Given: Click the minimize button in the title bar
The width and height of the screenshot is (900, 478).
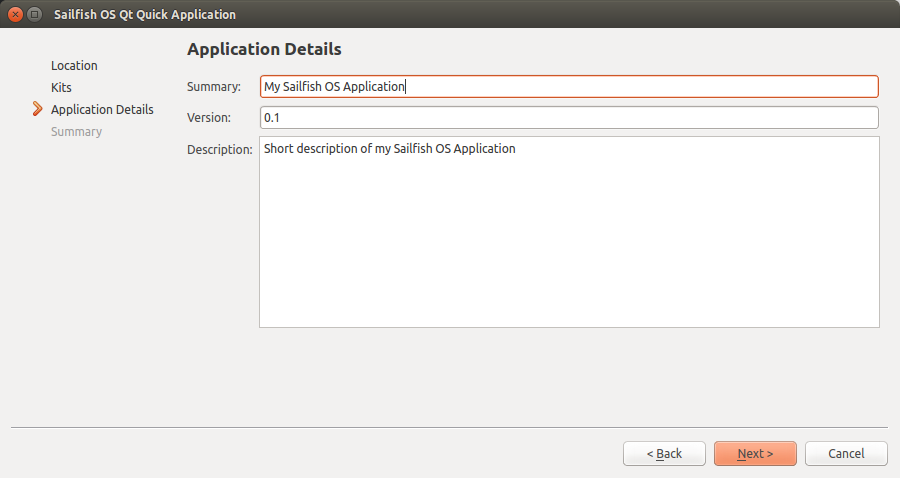Looking at the screenshot, I should point(35,15).
